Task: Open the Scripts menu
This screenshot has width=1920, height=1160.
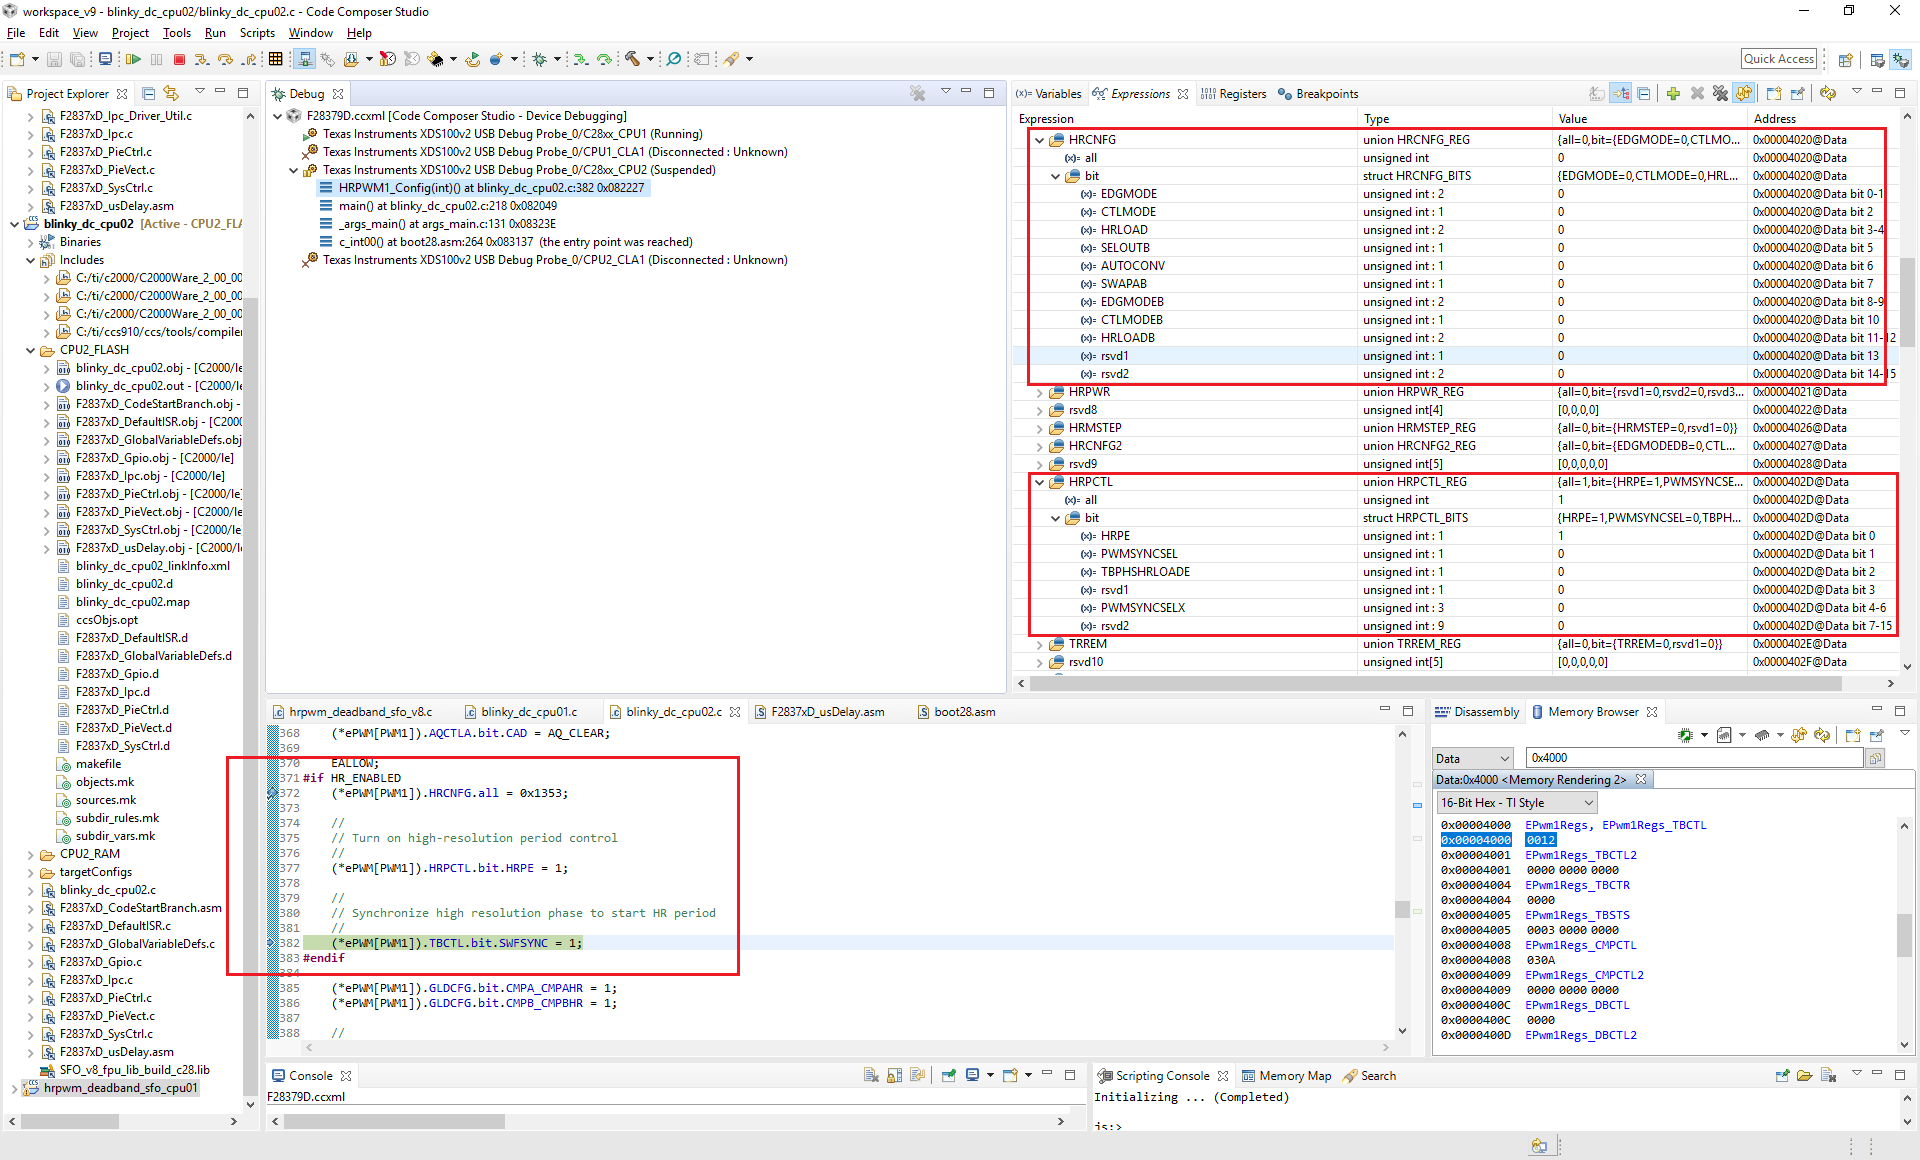Action: 257,33
